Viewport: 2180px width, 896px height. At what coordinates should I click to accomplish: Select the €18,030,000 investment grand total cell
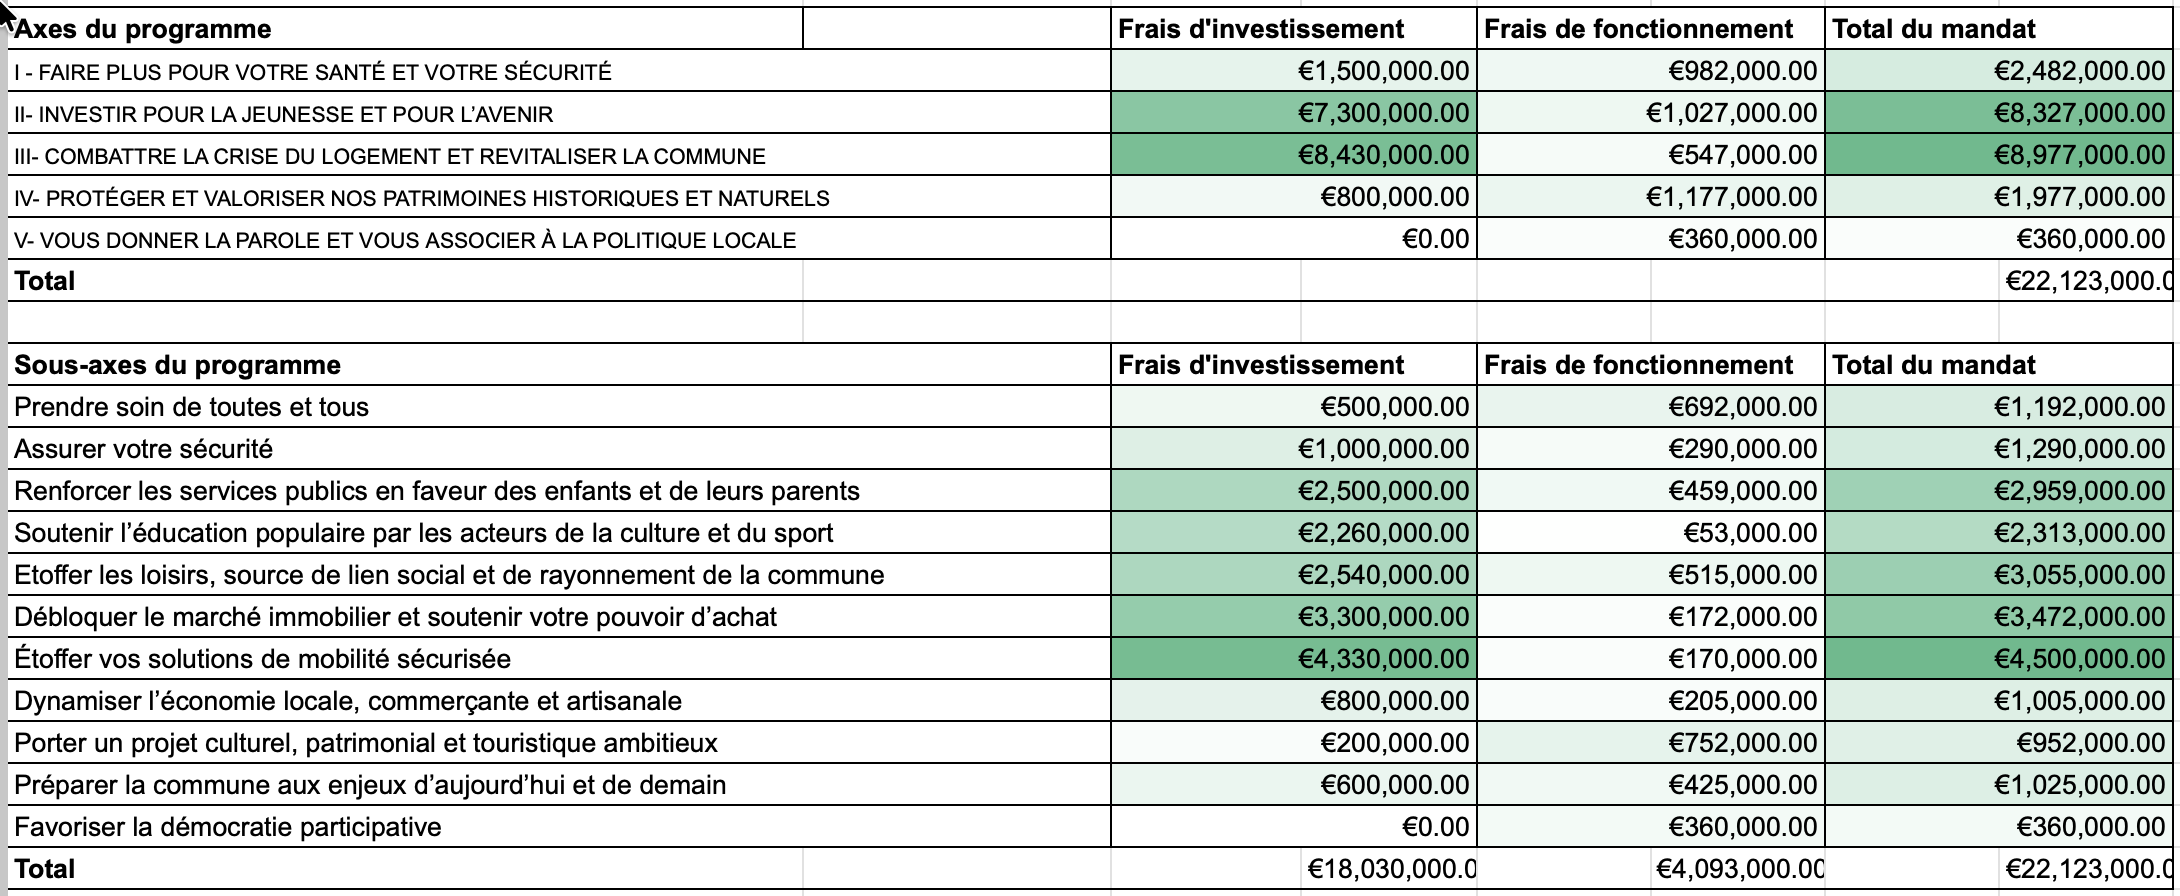point(1390,869)
